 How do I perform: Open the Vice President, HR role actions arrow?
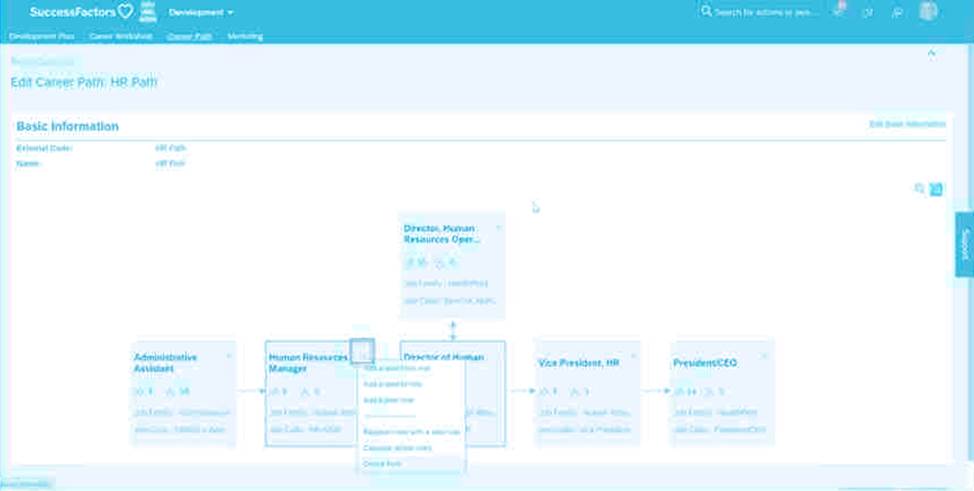630,354
